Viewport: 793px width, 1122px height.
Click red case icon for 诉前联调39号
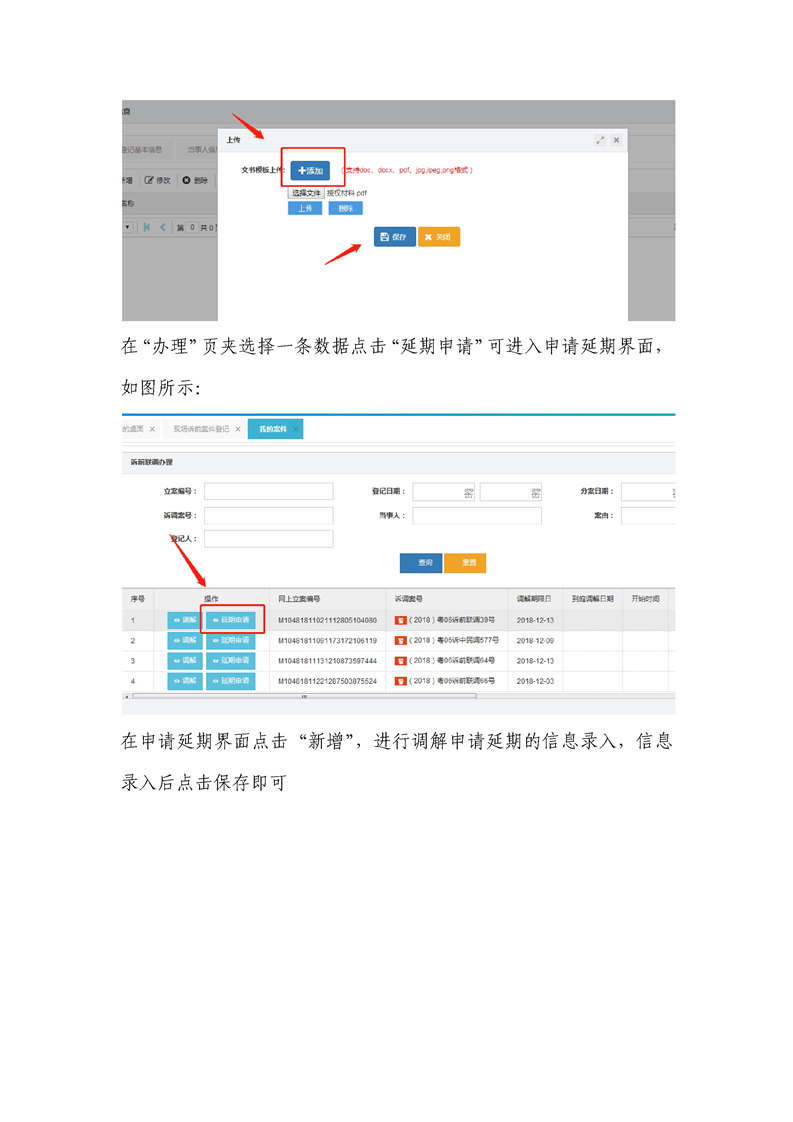401,620
